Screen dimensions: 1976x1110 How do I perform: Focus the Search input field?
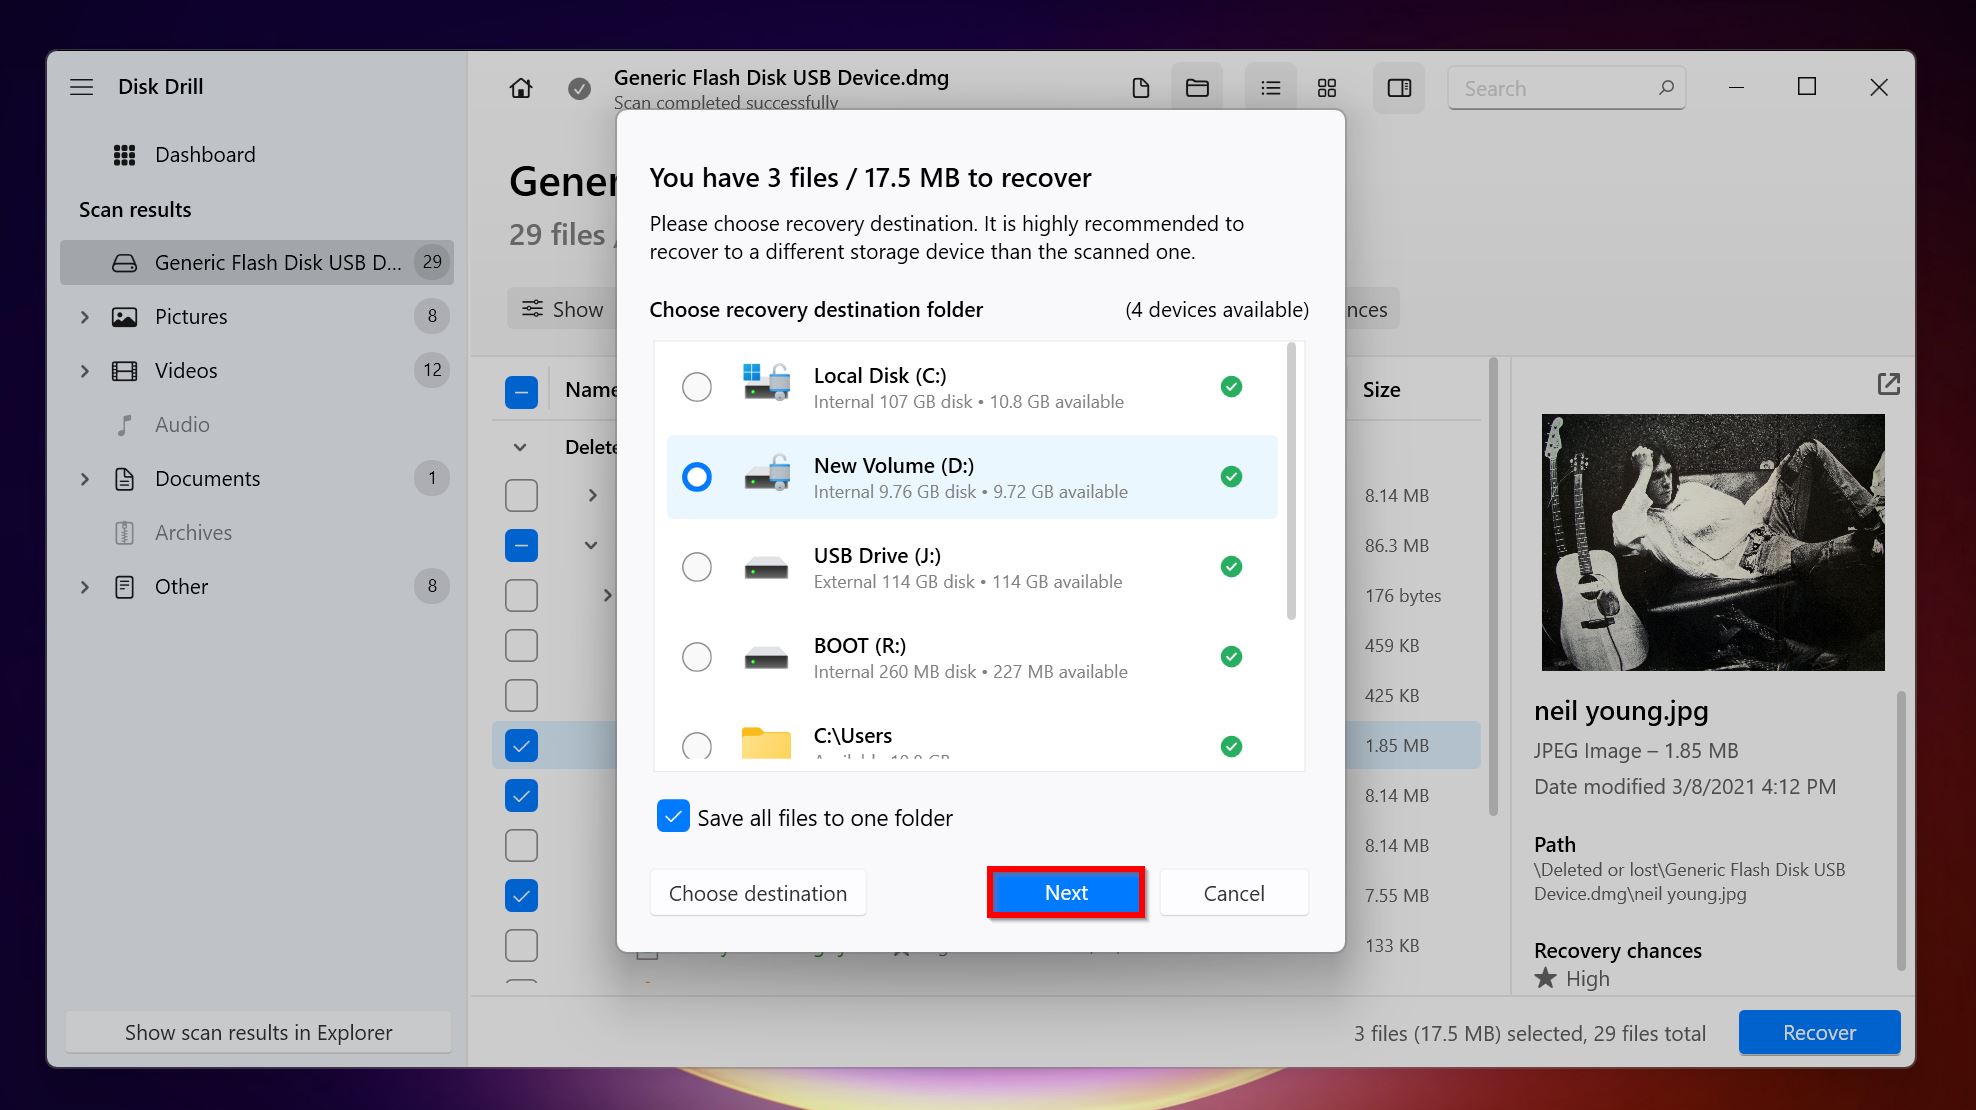1566,88
